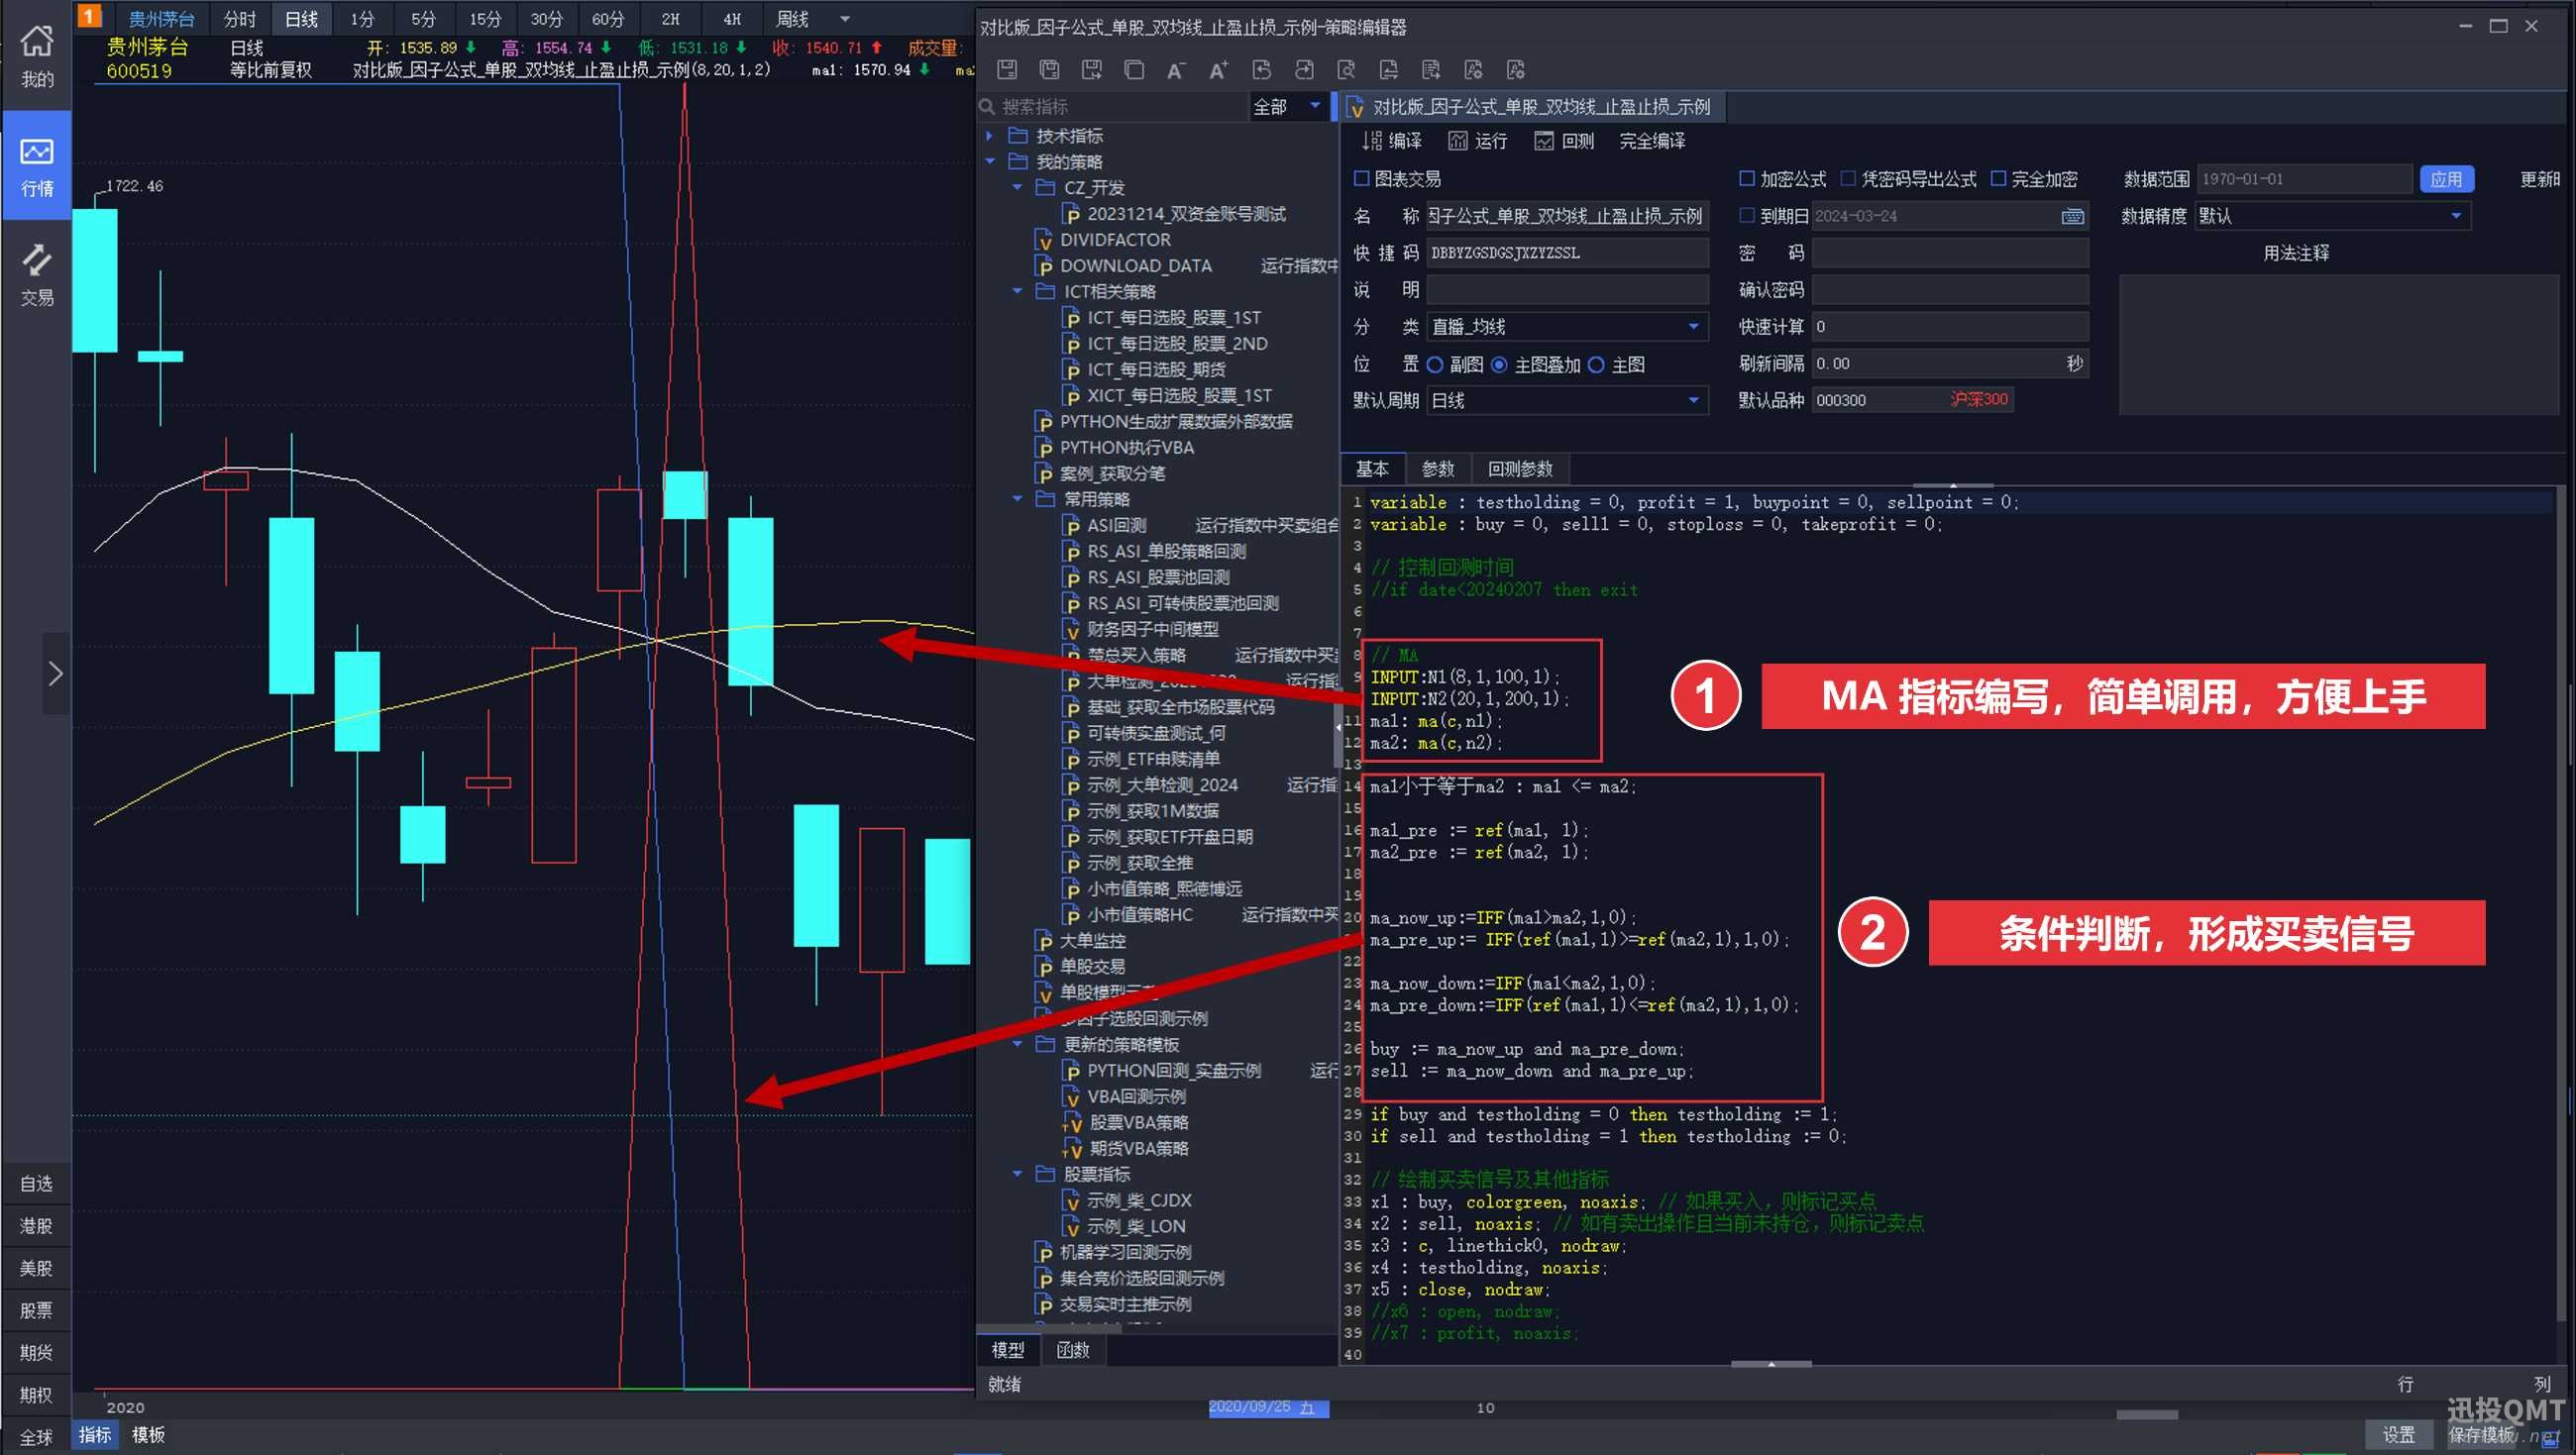Viewport: 2576px width, 1455px height.
Task: Select the 主图 radio button
Action: coord(1596,365)
